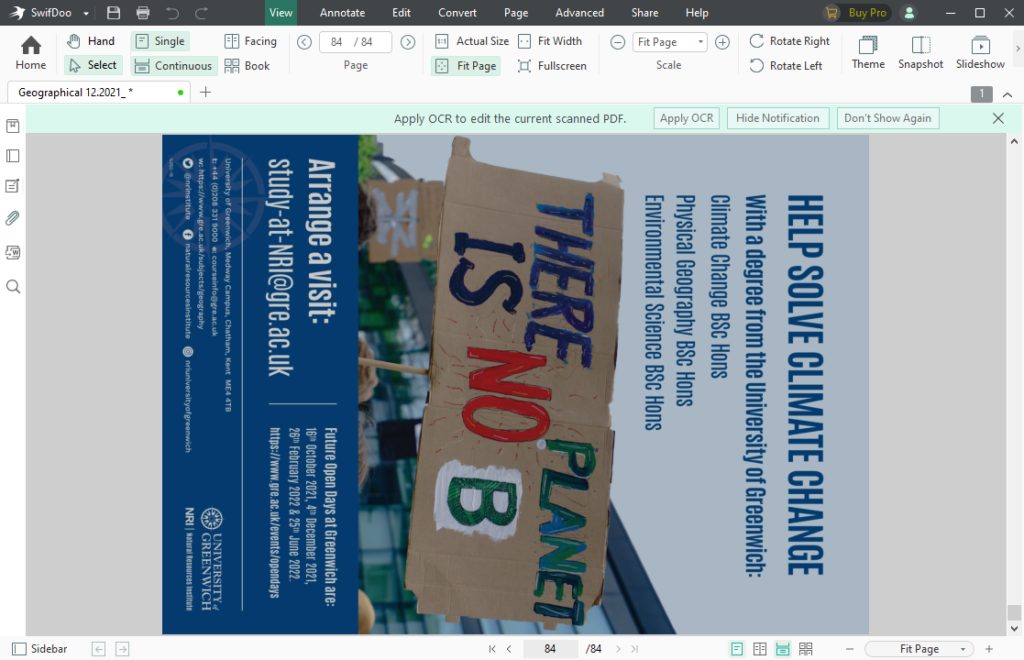This screenshot has width=1024, height=660.
Task: Click the status bar page number field
Action: (550, 649)
